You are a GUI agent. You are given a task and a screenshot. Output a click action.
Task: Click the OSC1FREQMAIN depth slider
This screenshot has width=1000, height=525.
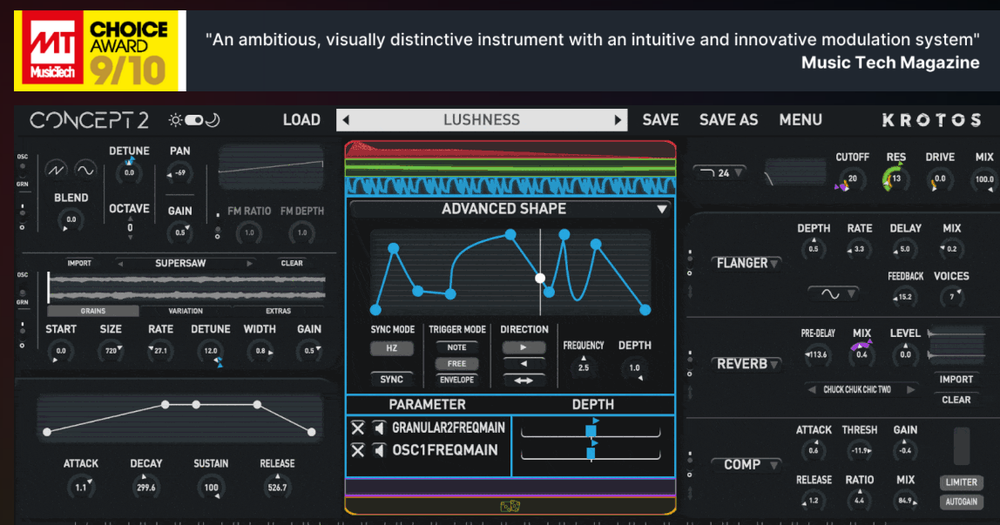[591, 452]
